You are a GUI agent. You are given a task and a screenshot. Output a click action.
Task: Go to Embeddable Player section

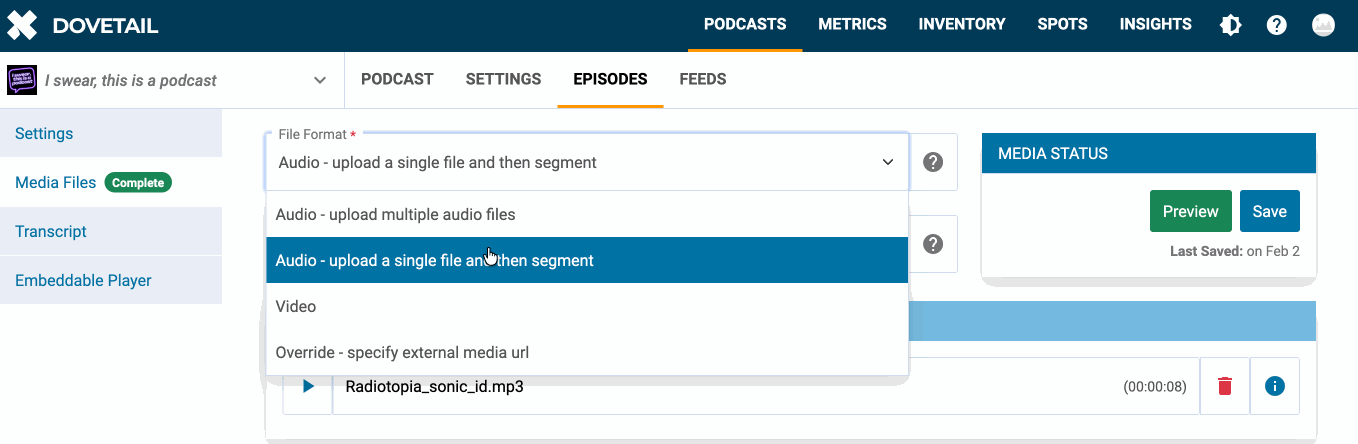(83, 280)
